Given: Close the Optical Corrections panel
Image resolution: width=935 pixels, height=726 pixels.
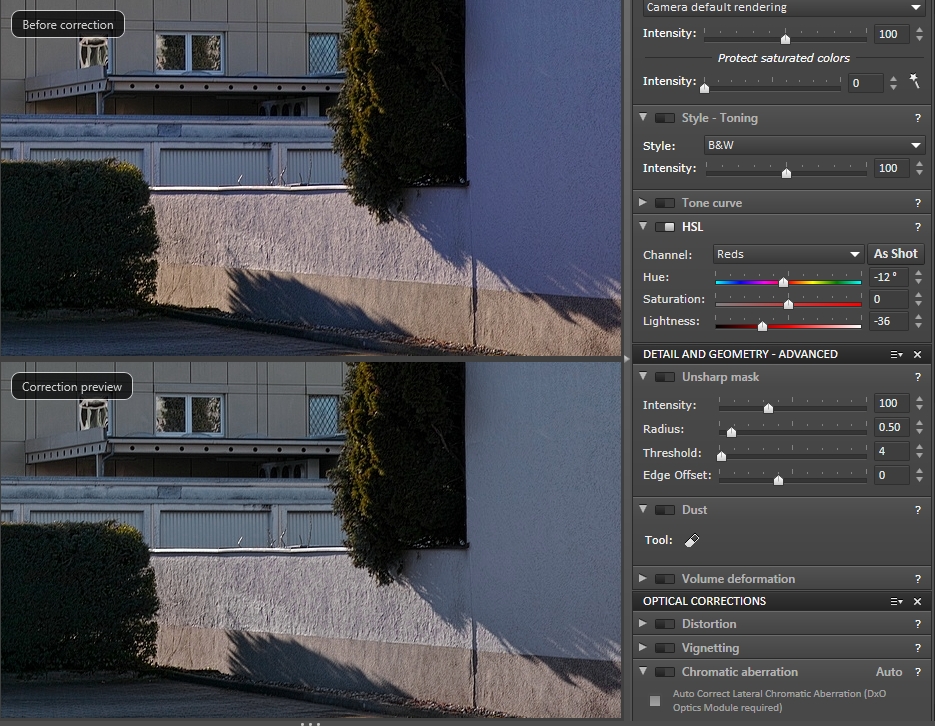Looking at the screenshot, I should tap(917, 601).
